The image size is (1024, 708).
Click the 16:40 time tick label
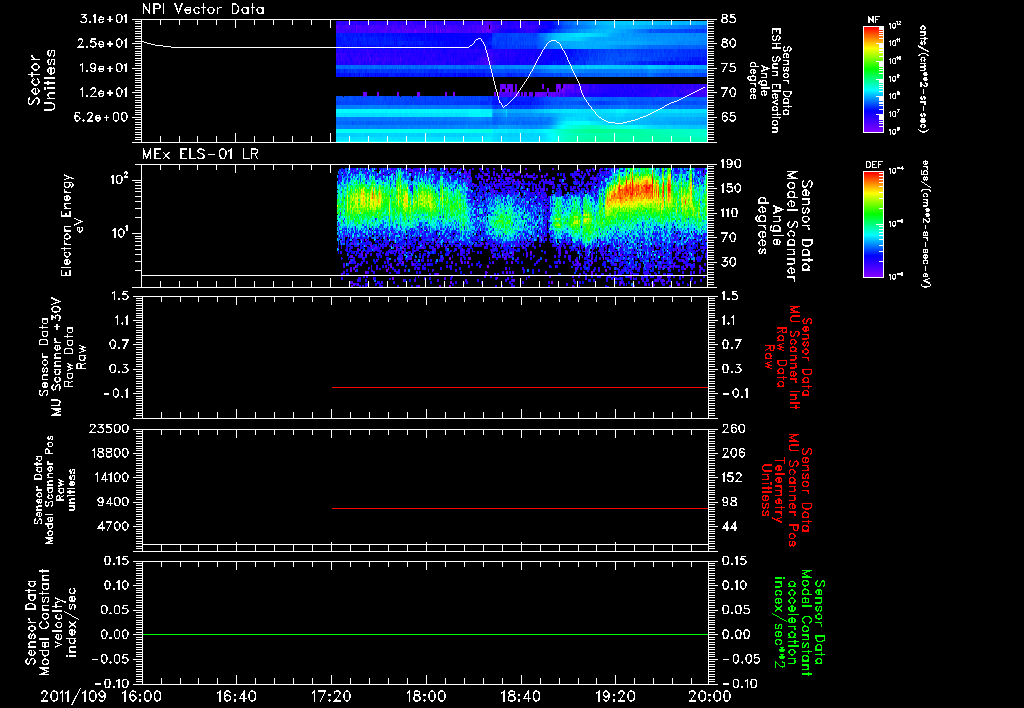point(236,696)
